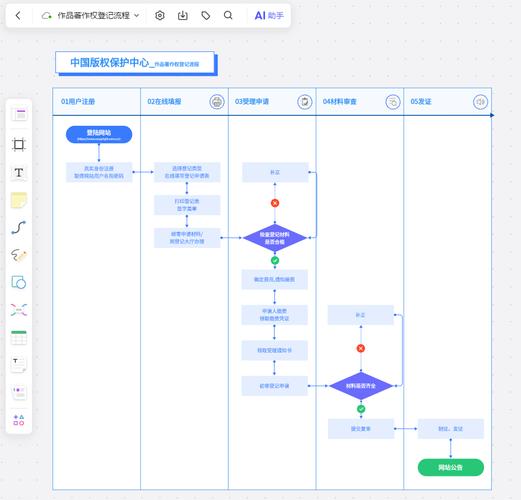Select the mind map tool
521x500 pixels.
pyautogui.click(x=19, y=310)
